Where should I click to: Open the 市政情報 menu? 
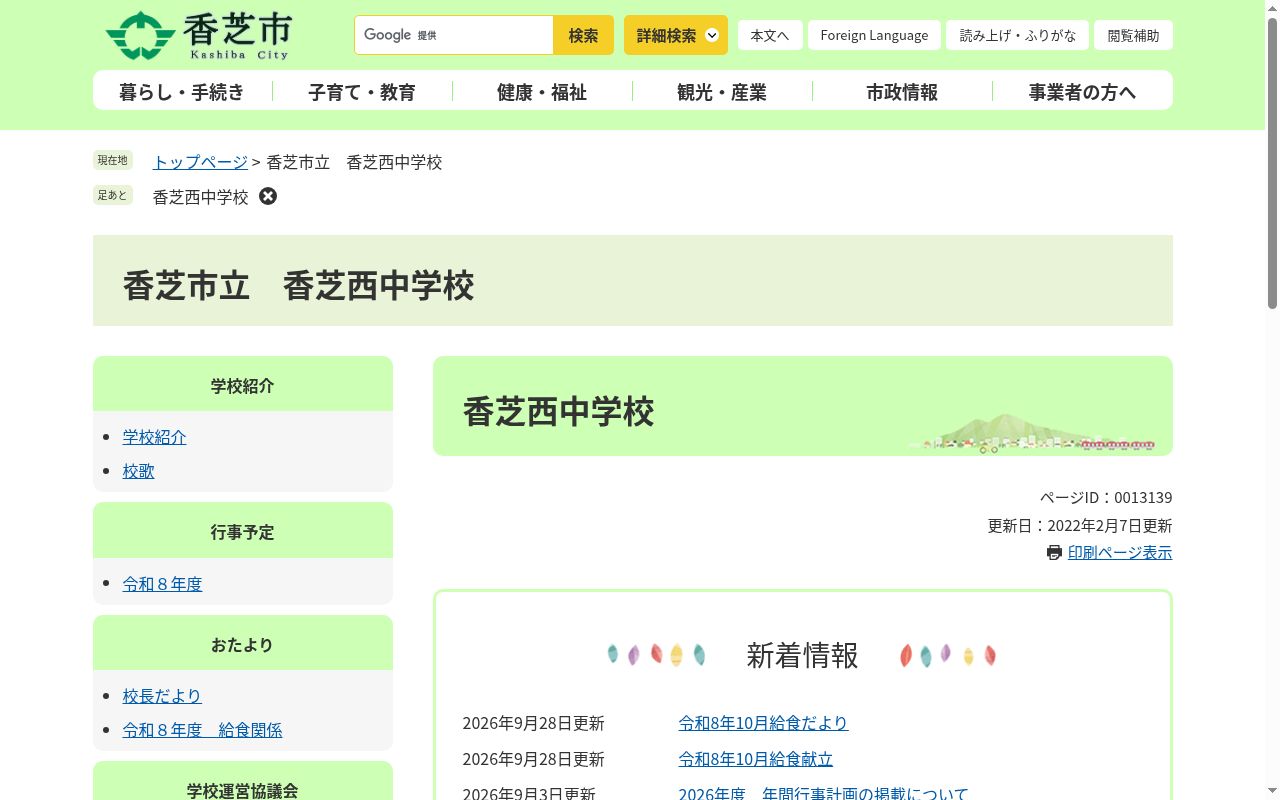pos(902,92)
